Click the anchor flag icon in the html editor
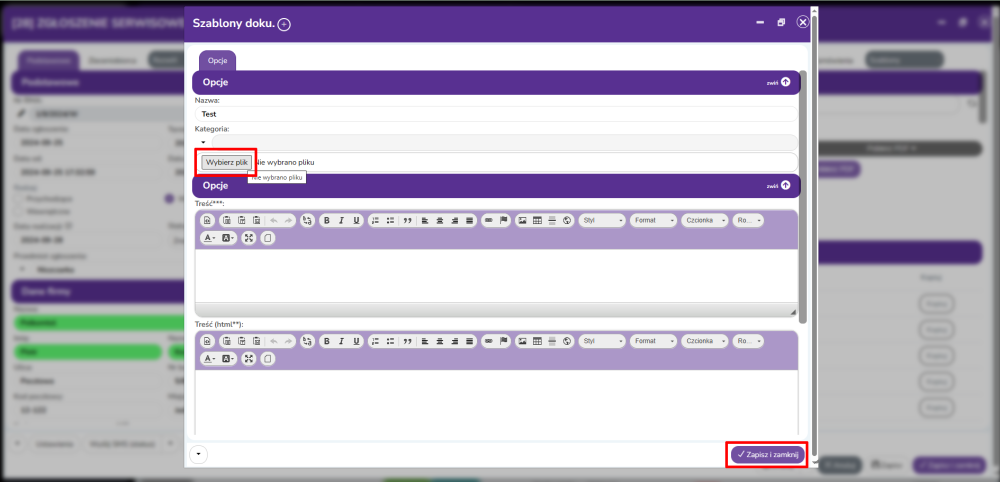1000x482 pixels. pos(504,340)
